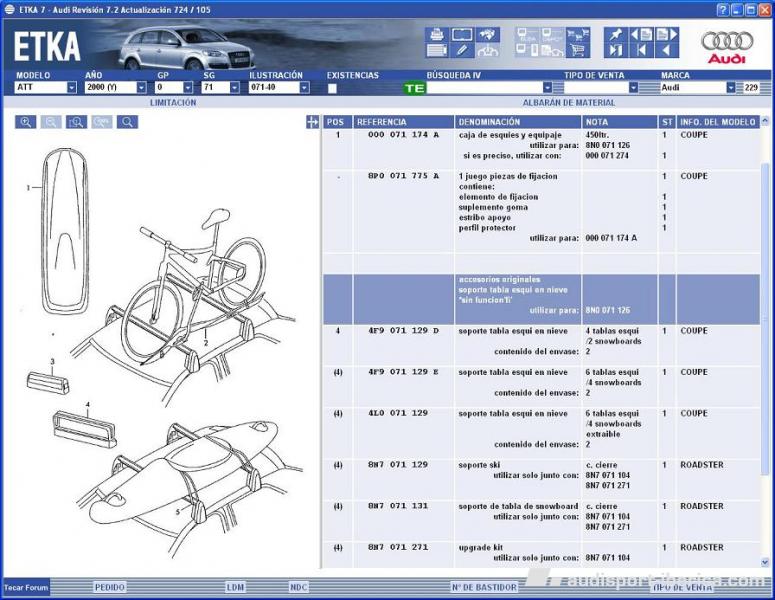The width and height of the screenshot is (775, 600).
Task: Expand the ILUSTRACIÓN dropdown
Action: [x=304, y=87]
